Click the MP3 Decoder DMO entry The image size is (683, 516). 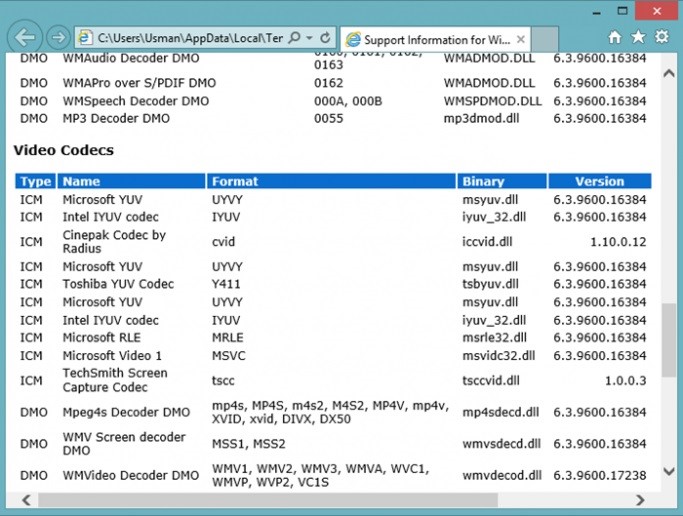click(x=116, y=118)
